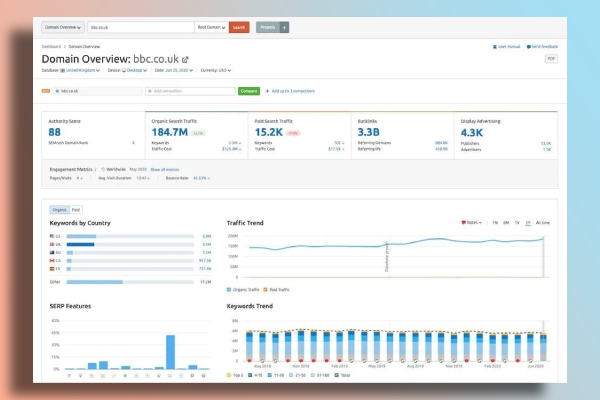Open the Date dropdown
Image resolution: width=600 pixels, height=400 pixels.
(x=179, y=70)
